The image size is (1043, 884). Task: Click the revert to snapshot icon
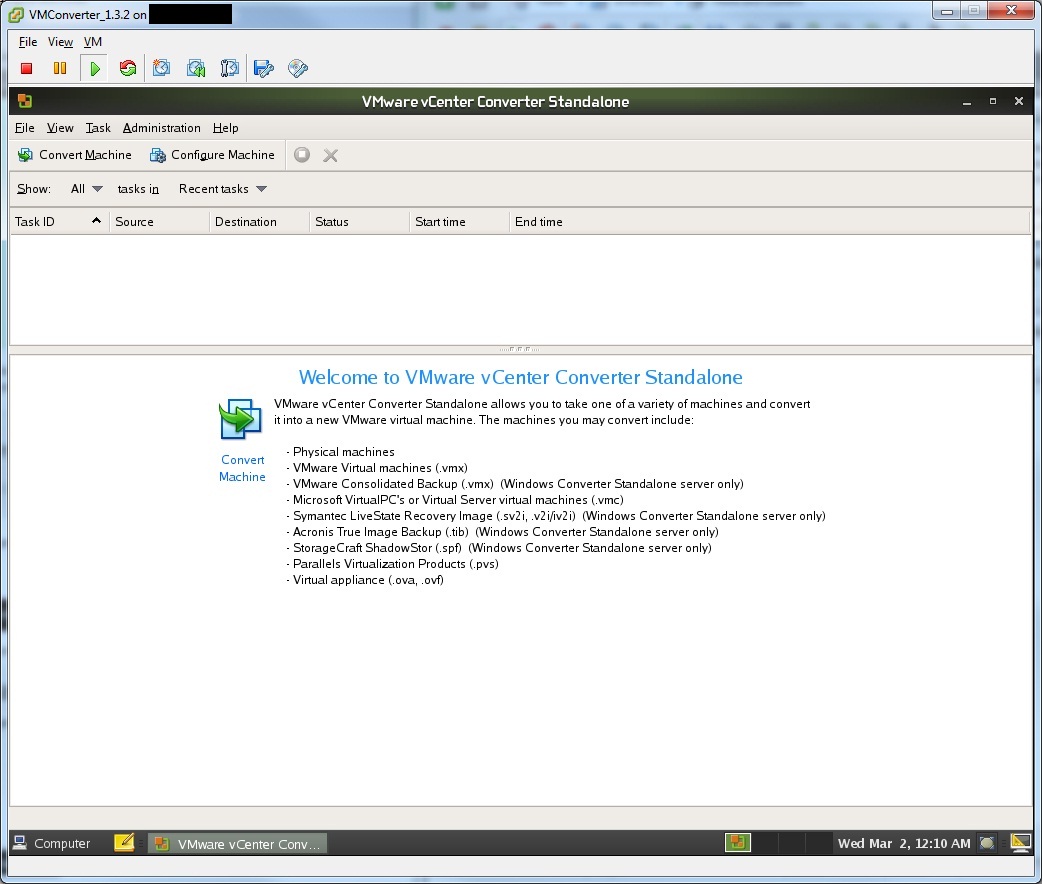[x=196, y=68]
